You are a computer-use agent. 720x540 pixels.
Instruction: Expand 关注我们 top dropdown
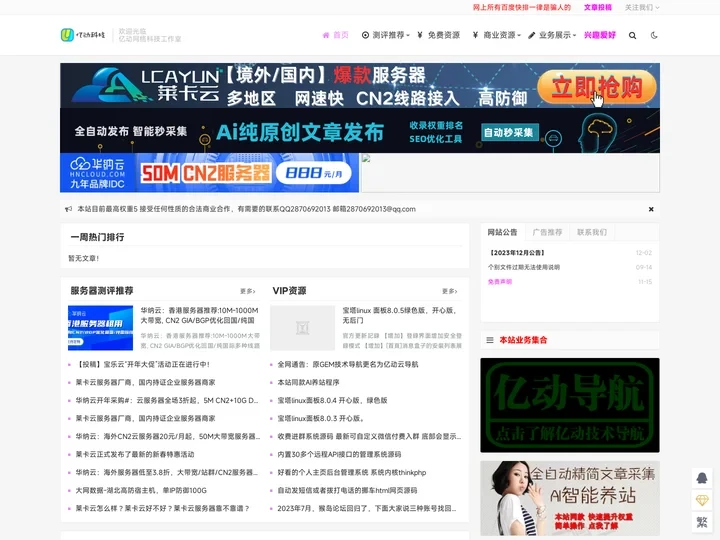pos(642,7)
